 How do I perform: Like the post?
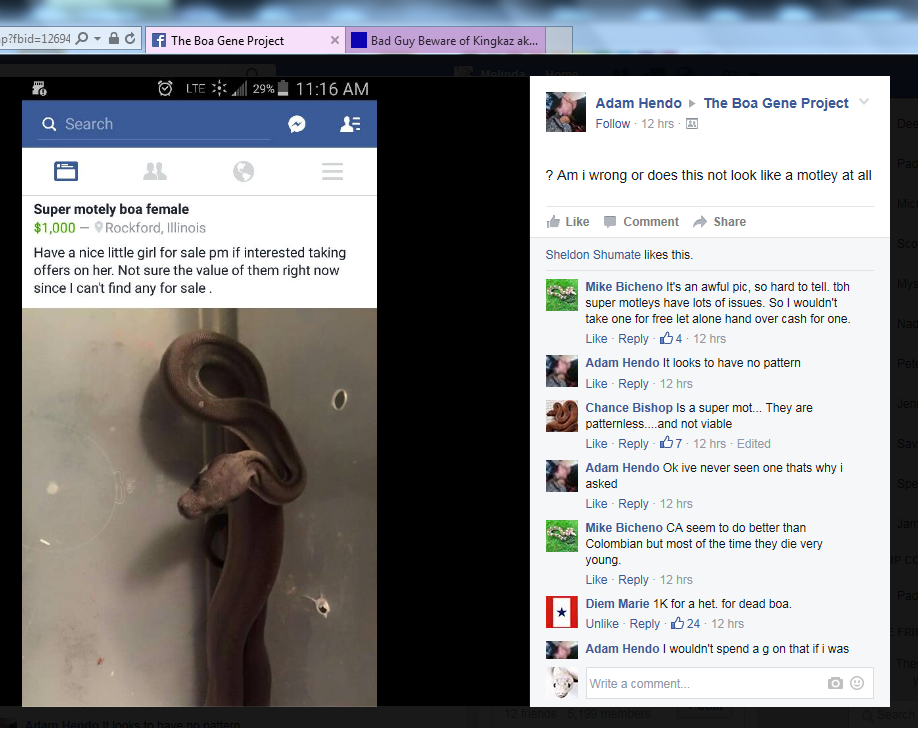click(x=568, y=222)
